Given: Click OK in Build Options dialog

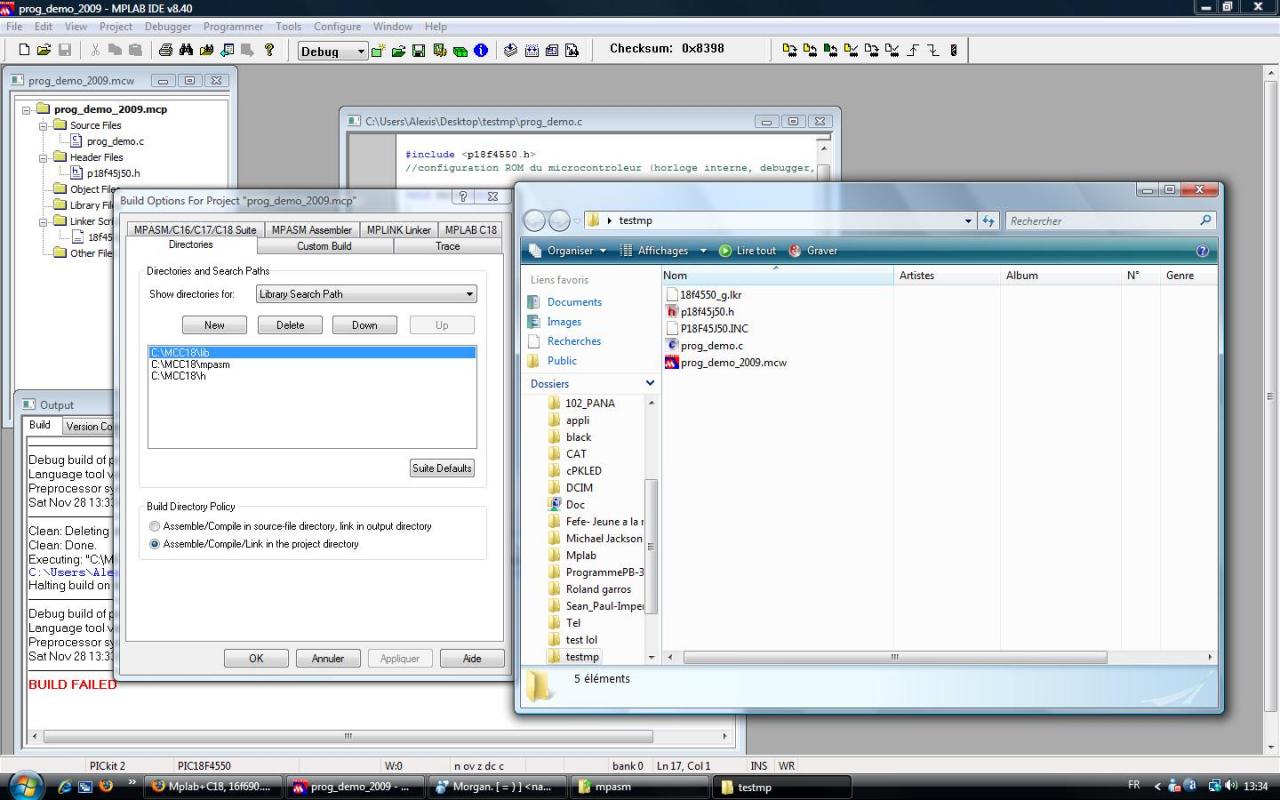Looking at the screenshot, I should pyautogui.click(x=256, y=658).
